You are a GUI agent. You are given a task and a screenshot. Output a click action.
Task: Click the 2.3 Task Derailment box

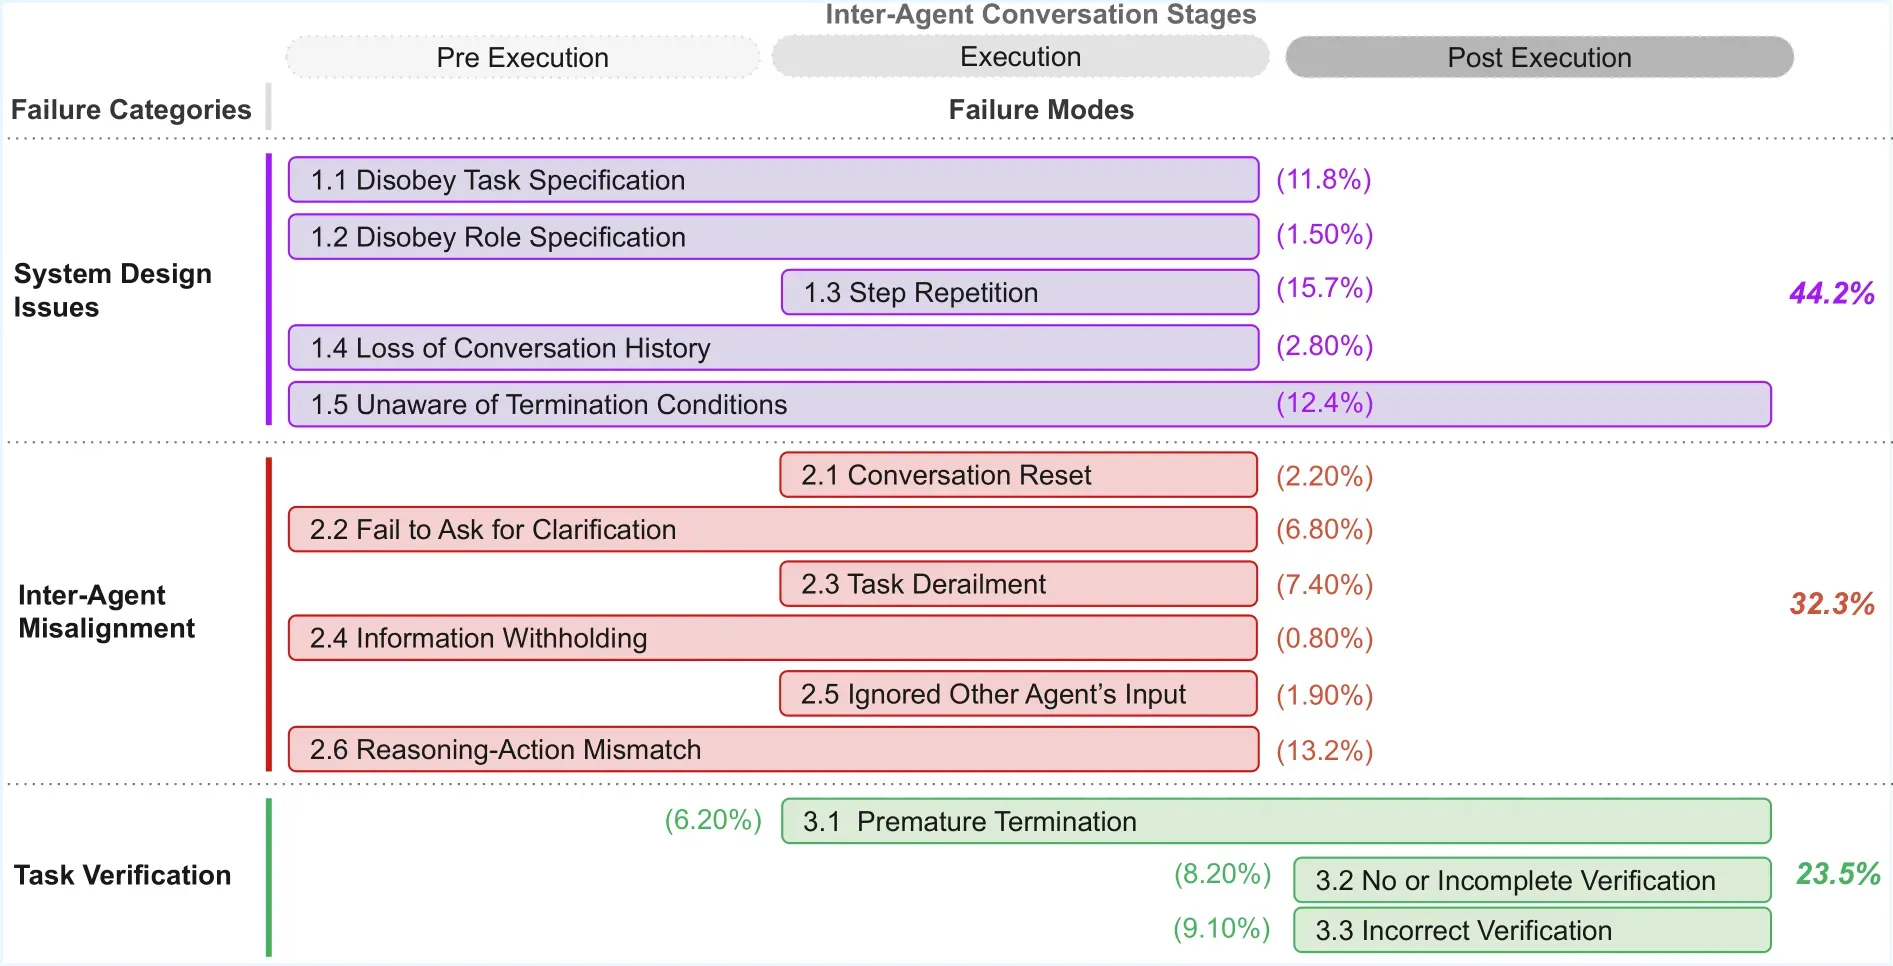tap(1018, 584)
